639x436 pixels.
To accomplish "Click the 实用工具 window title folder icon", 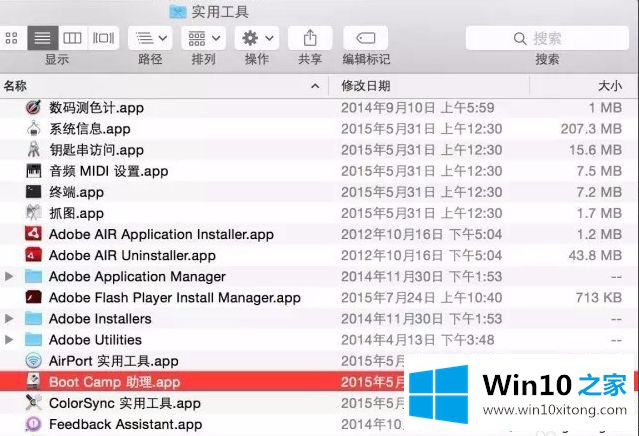I will click(x=178, y=11).
